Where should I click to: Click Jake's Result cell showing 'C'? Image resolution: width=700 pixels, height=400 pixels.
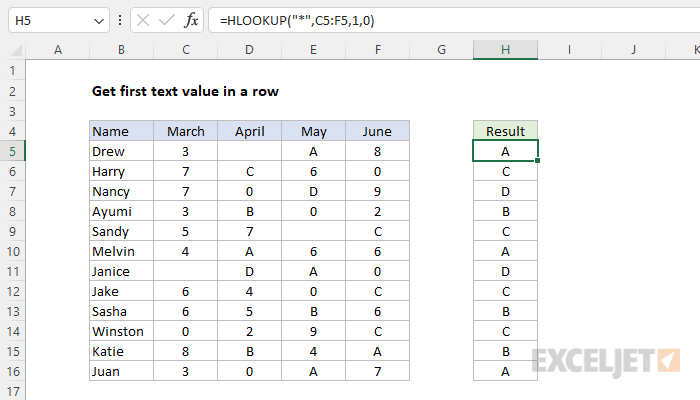[x=505, y=292]
